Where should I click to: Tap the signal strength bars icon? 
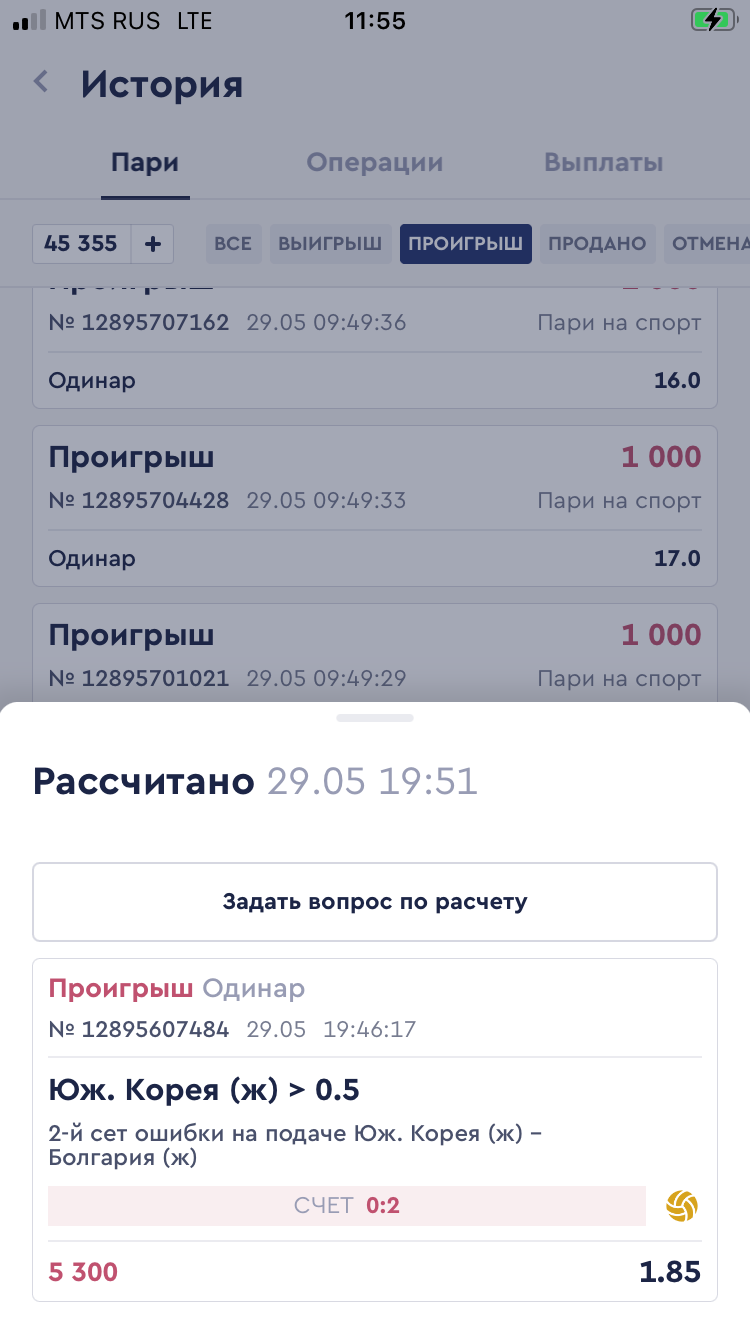tap(29, 20)
